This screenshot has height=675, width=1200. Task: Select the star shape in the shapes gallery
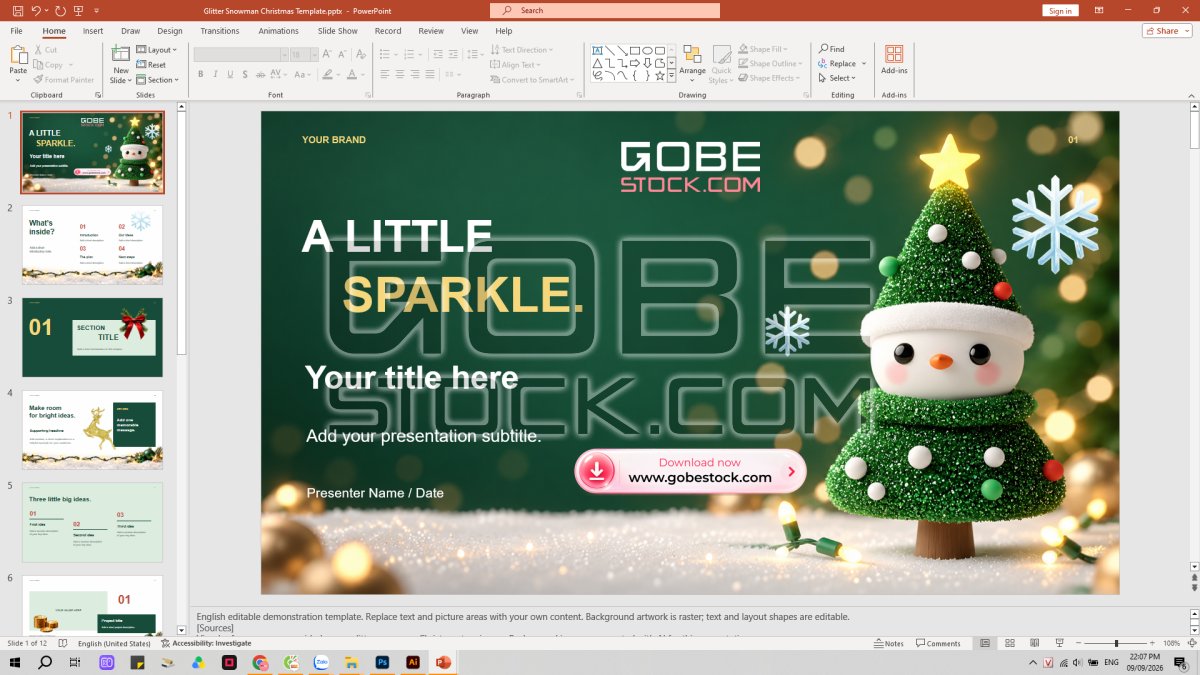[x=660, y=75]
